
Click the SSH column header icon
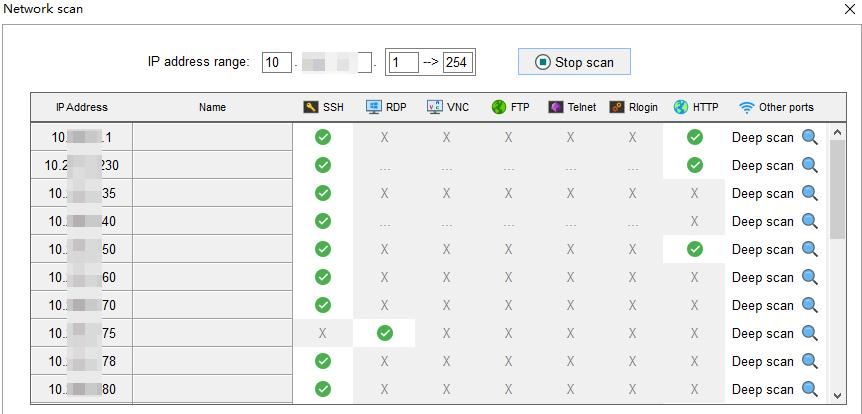[x=311, y=107]
